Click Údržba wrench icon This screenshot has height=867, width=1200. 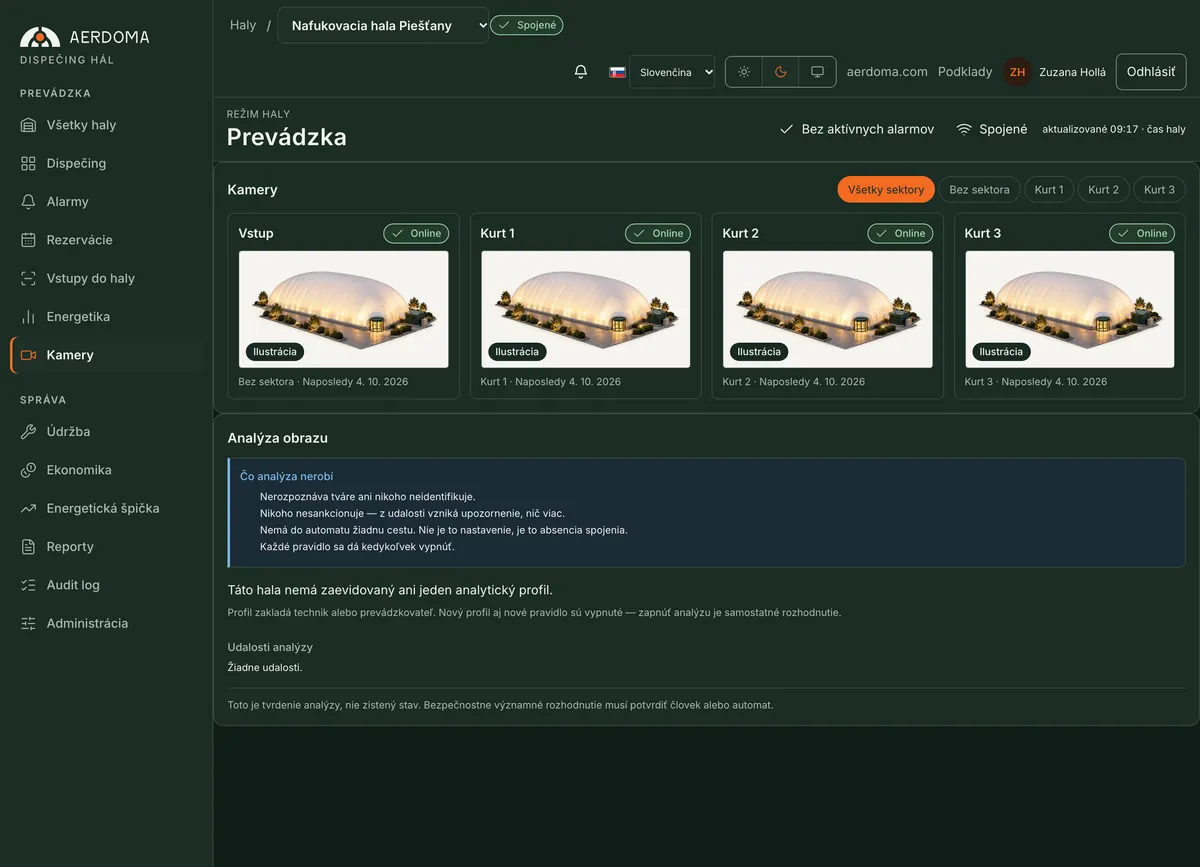tap(28, 432)
